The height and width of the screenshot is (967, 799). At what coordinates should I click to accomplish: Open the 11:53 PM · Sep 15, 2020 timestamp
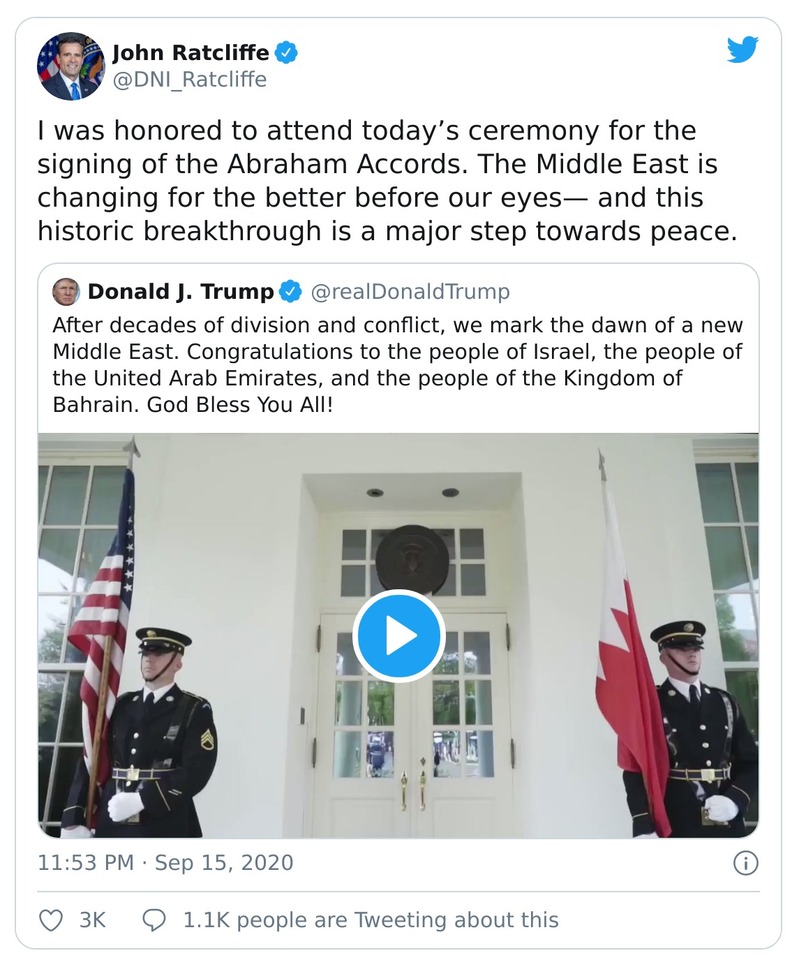(x=165, y=862)
